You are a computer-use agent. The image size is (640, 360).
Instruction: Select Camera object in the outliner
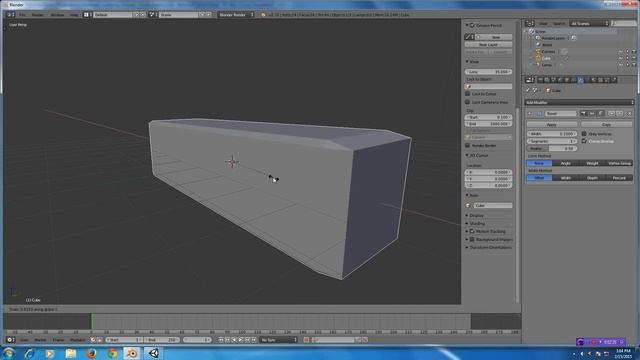548,51
